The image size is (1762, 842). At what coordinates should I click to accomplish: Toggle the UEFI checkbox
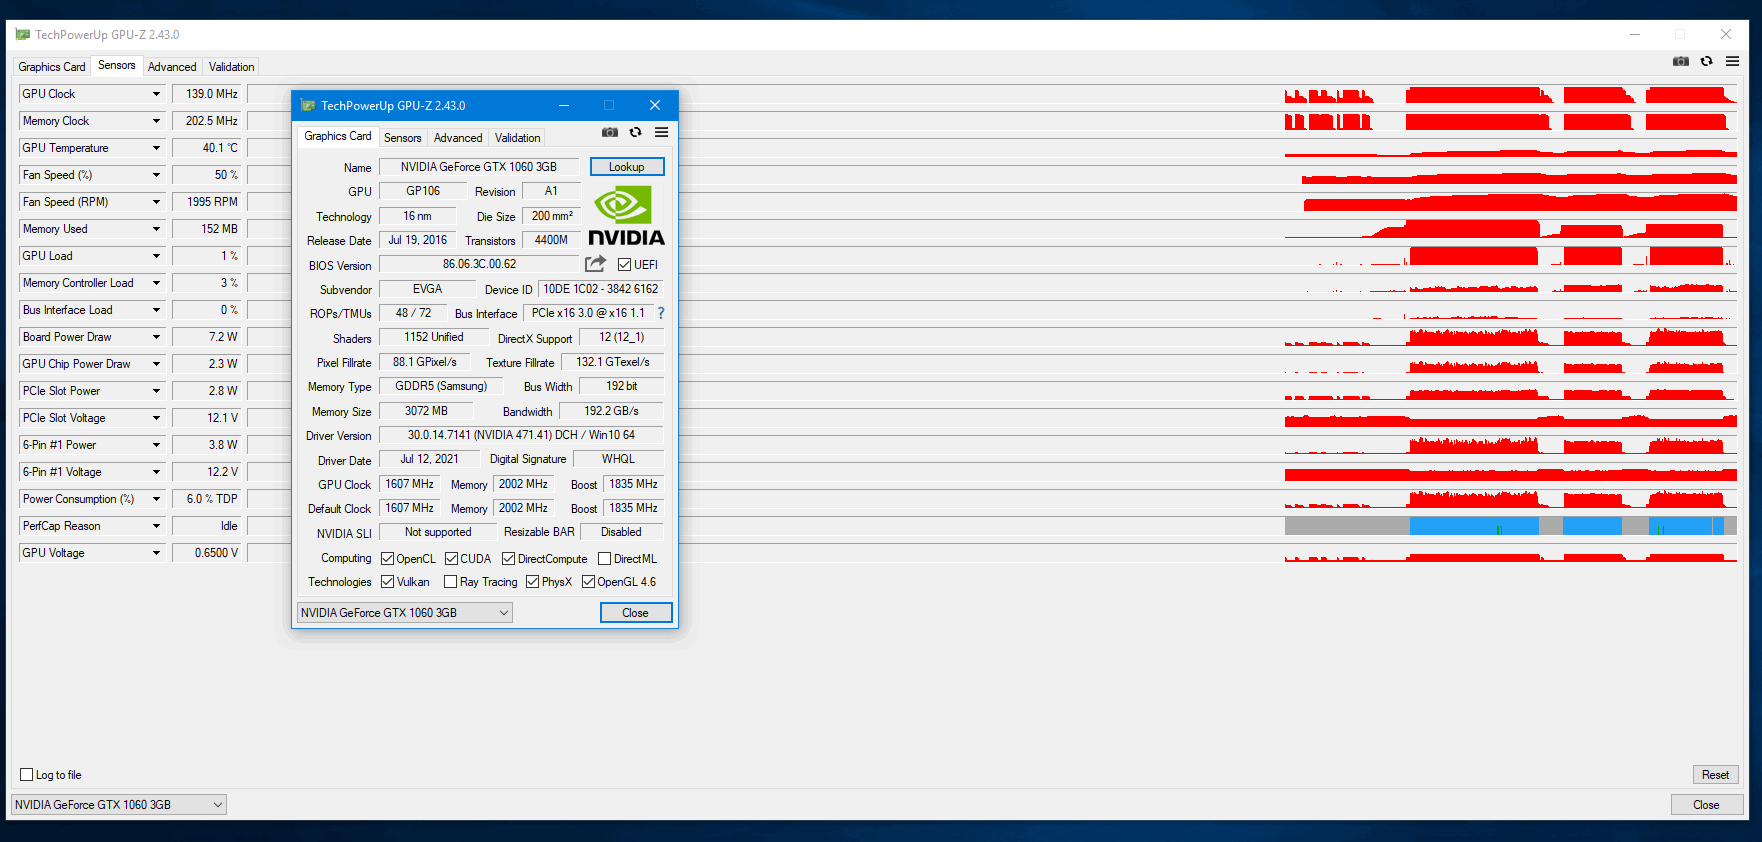pos(624,265)
